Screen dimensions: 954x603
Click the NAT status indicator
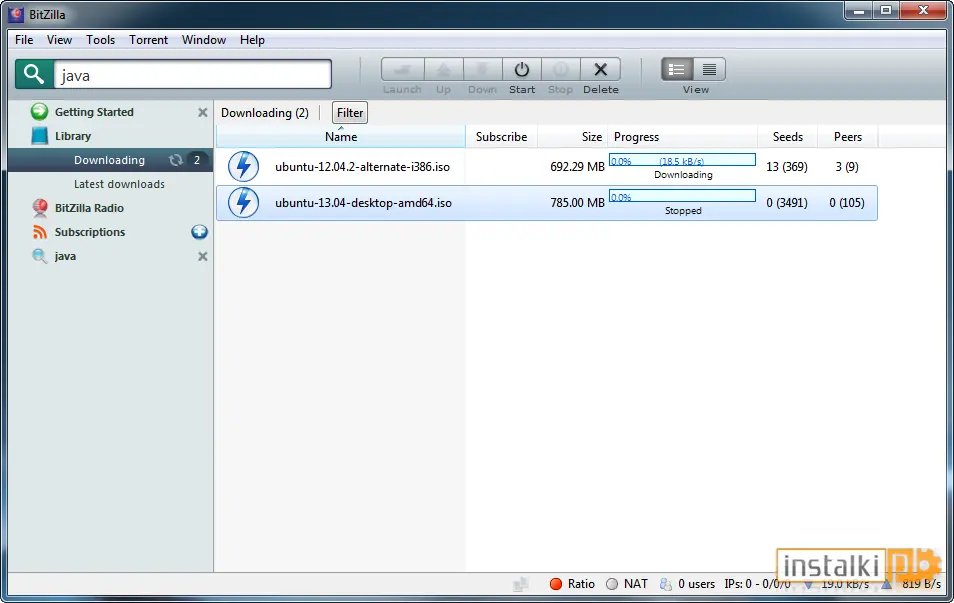click(x=612, y=584)
